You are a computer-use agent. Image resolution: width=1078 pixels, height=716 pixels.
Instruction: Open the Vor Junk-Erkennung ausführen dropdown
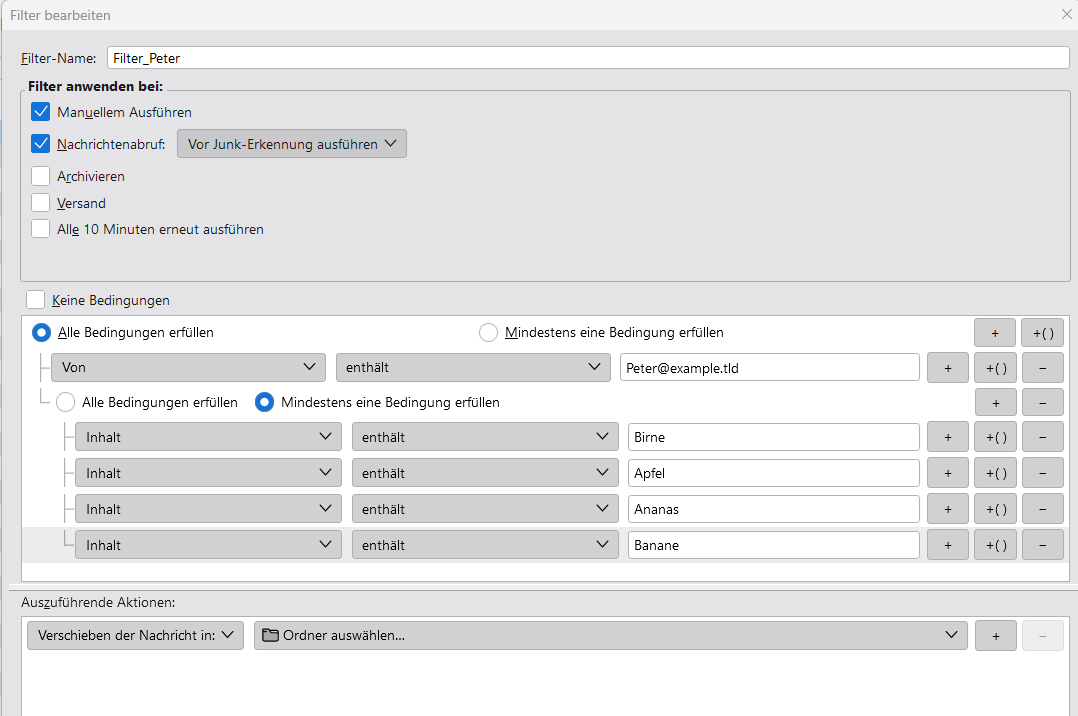tap(292, 144)
